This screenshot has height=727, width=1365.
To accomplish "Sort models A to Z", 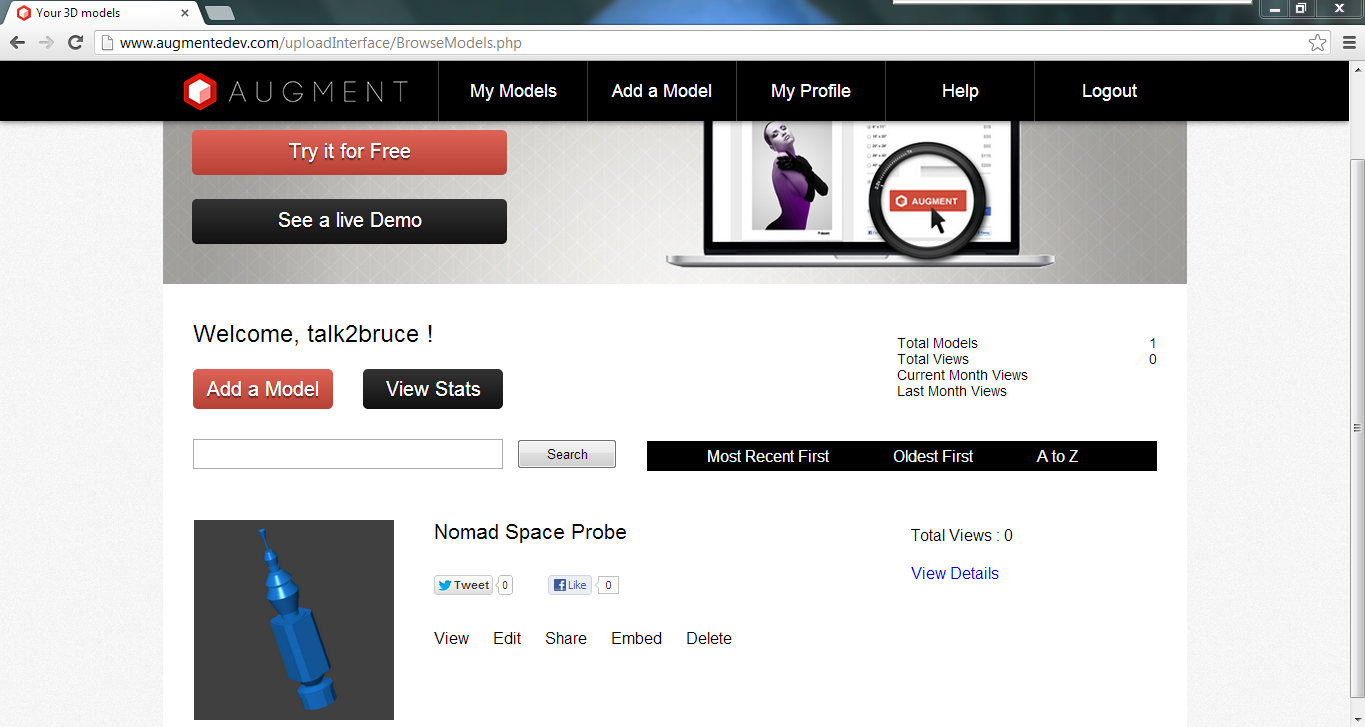I will pos(1057,456).
